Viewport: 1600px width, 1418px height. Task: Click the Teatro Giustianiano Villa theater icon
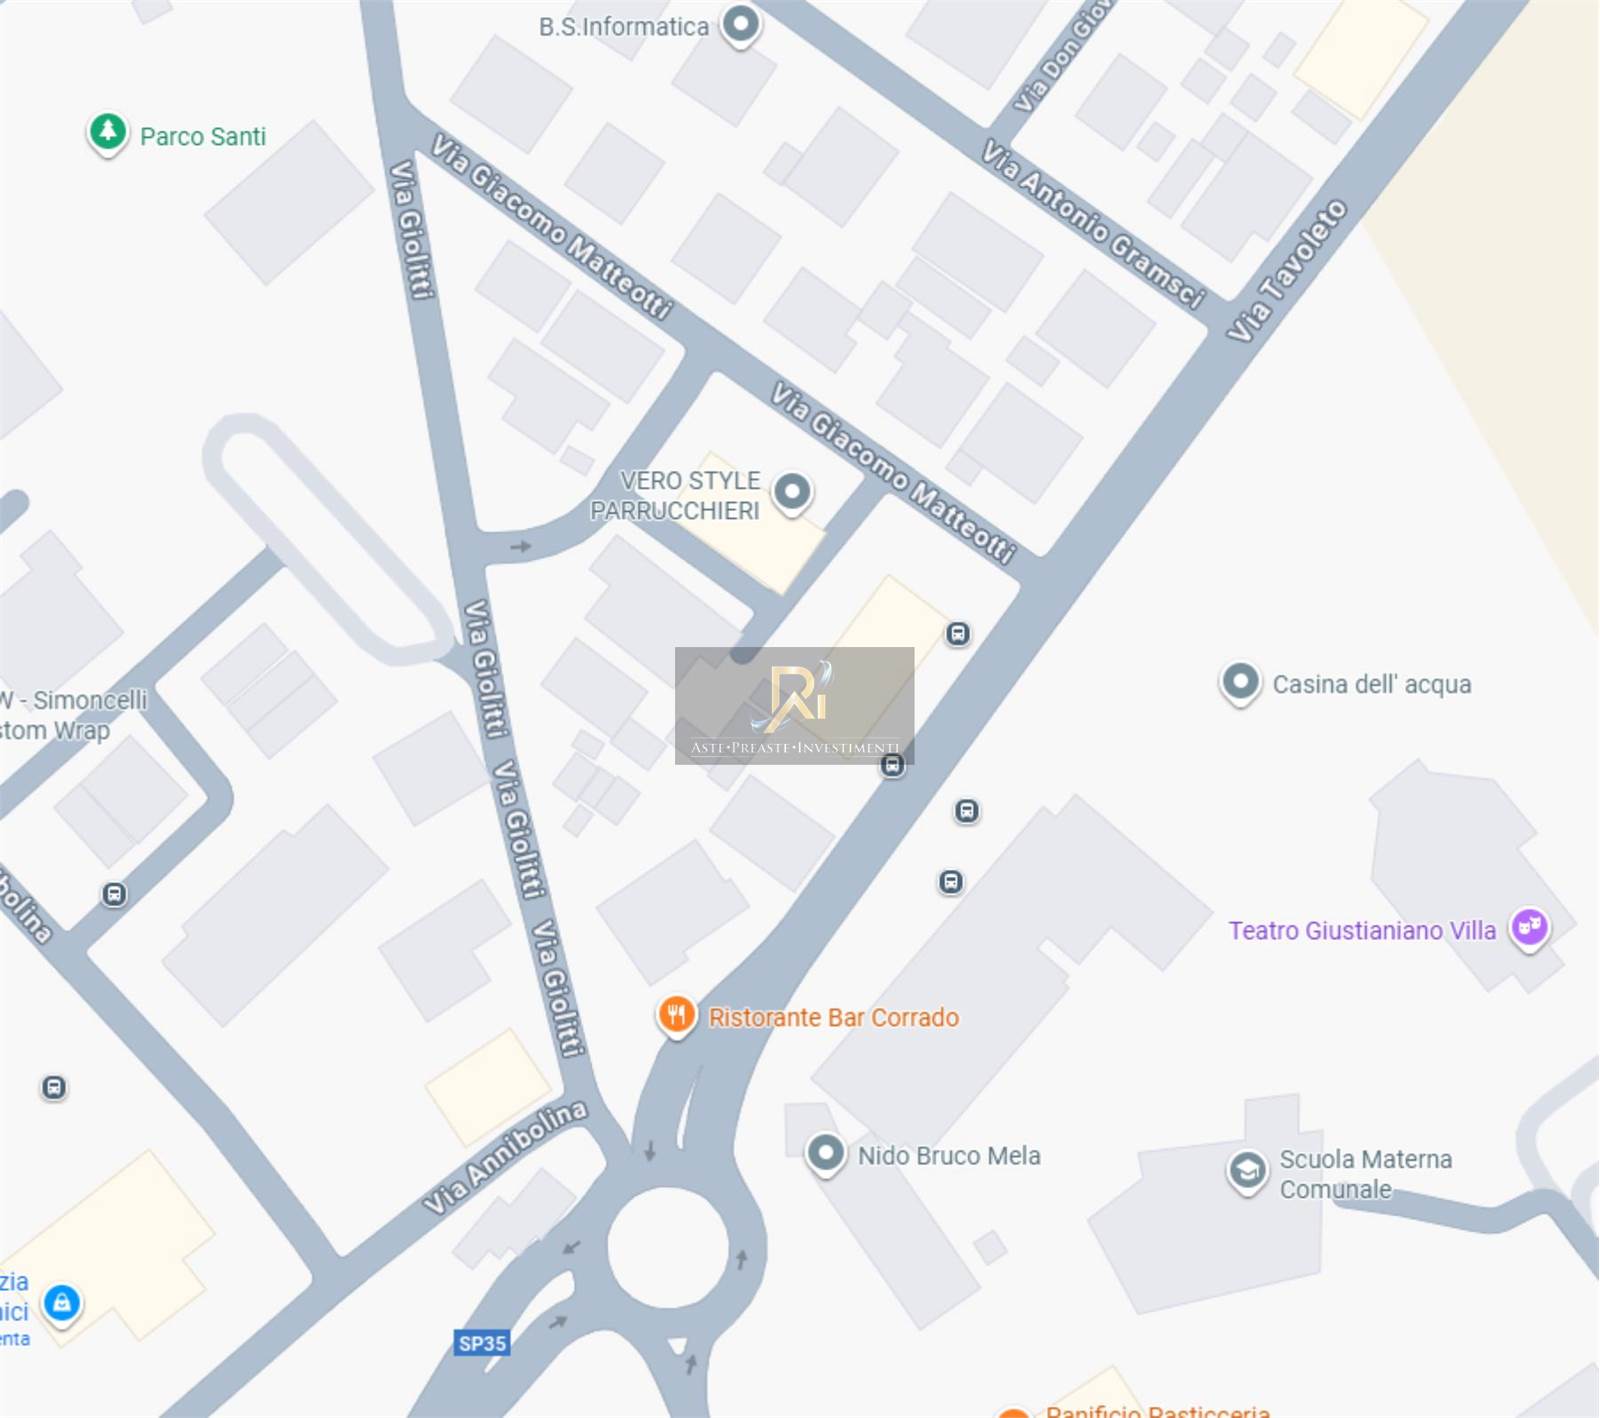[1530, 929]
